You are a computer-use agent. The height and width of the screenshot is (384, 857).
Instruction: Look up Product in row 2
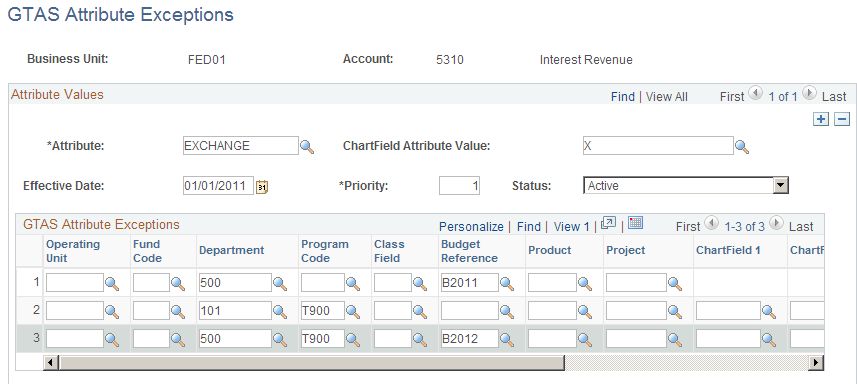tap(585, 311)
